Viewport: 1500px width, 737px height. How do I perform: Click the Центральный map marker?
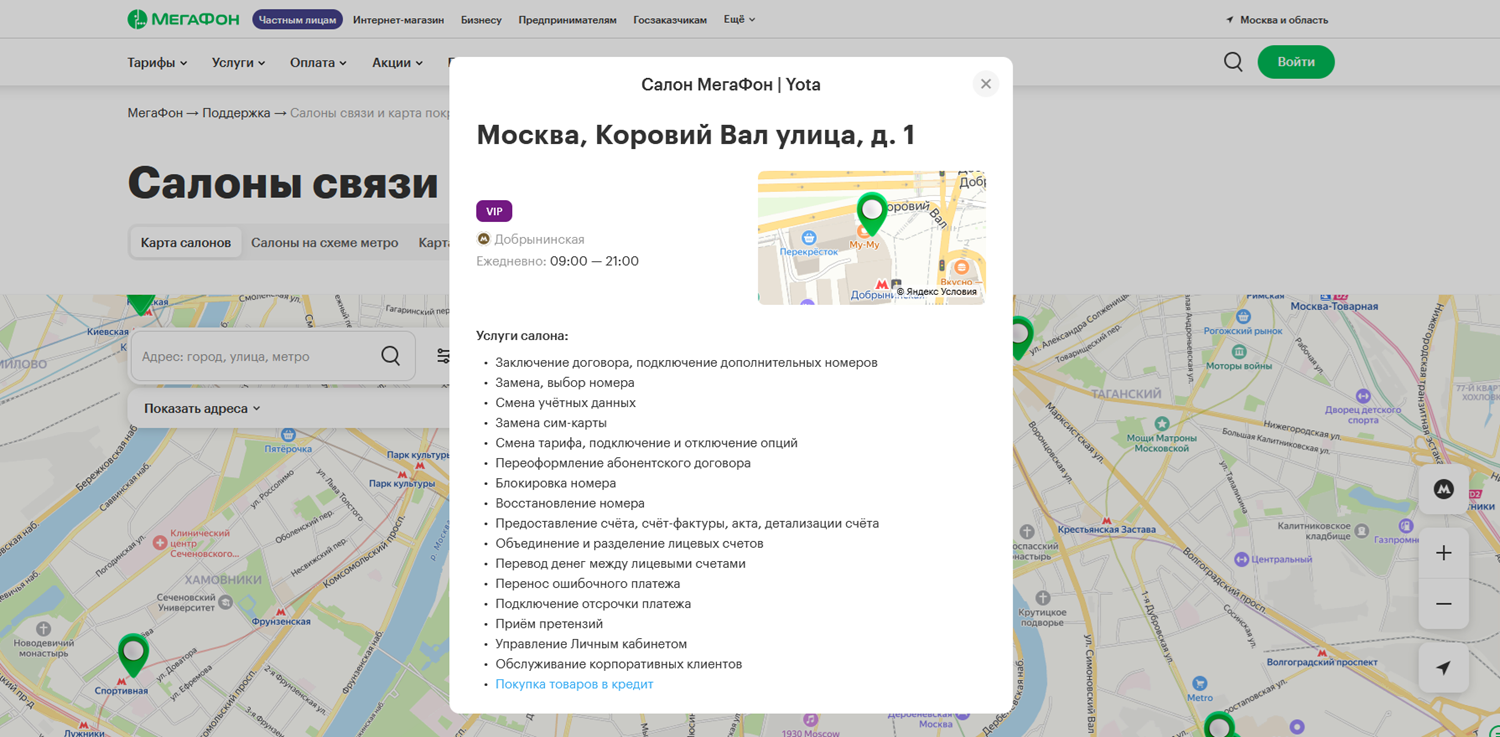[1241, 559]
